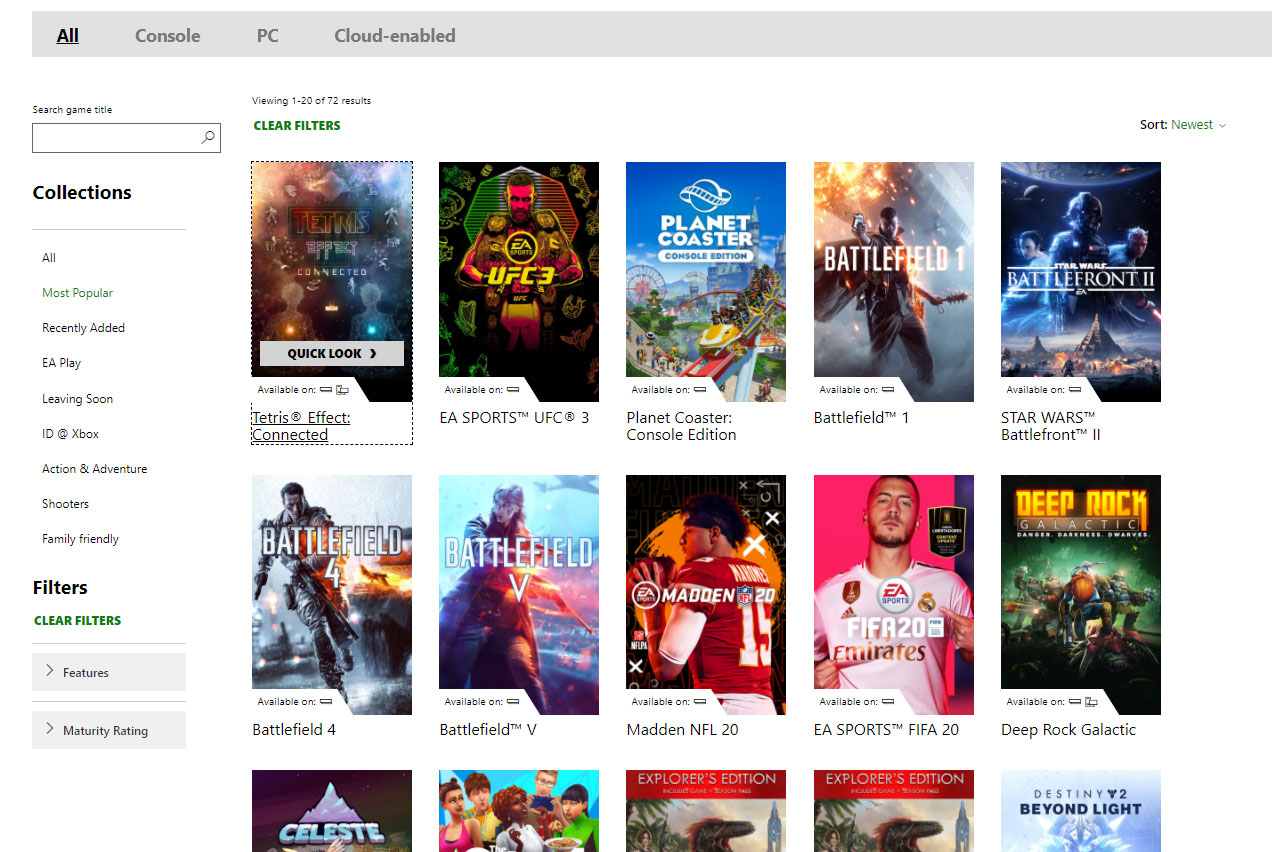Click QUICK LOOK on Tetris Effect
The image size is (1272, 852).
pyautogui.click(x=332, y=353)
